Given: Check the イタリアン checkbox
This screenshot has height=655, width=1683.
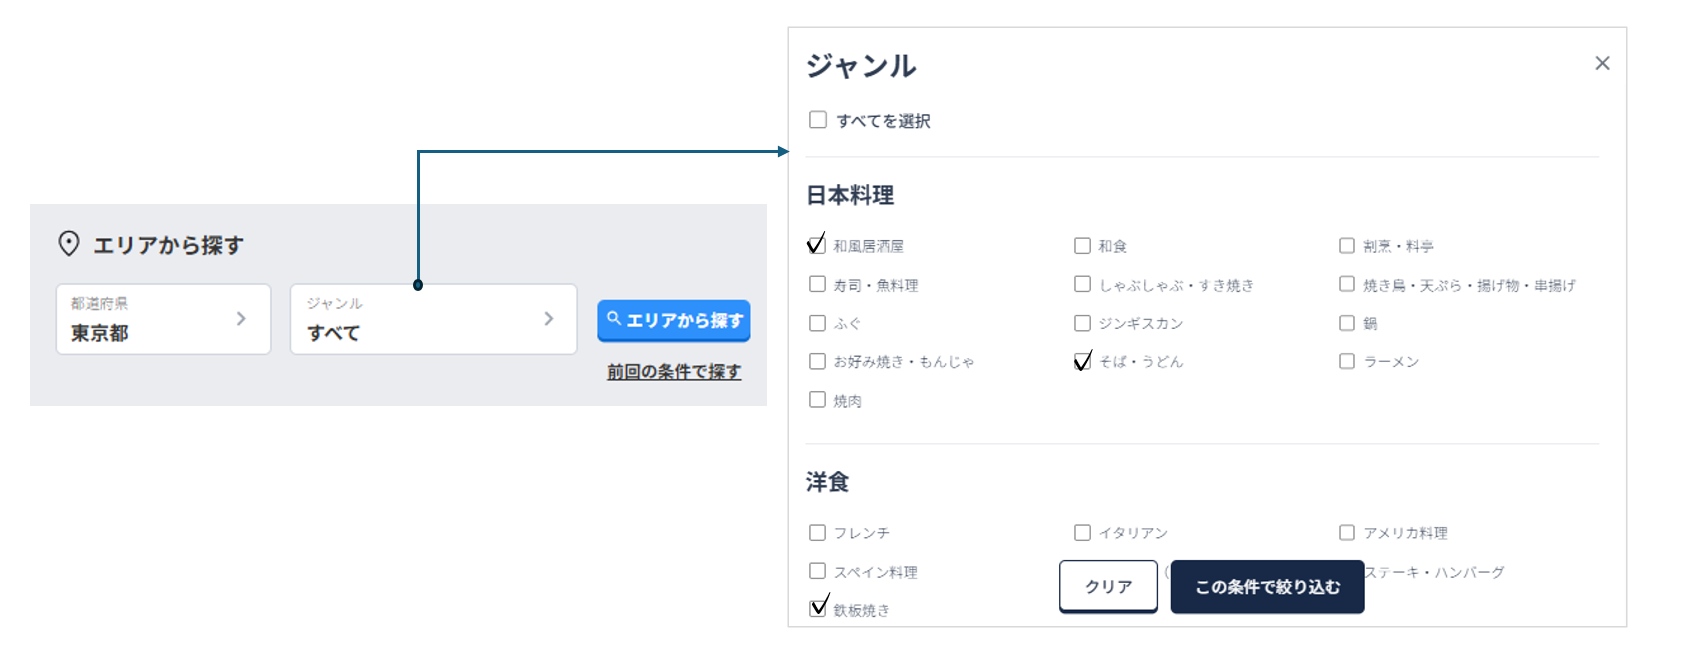Looking at the screenshot, I should click(1082, 533).
